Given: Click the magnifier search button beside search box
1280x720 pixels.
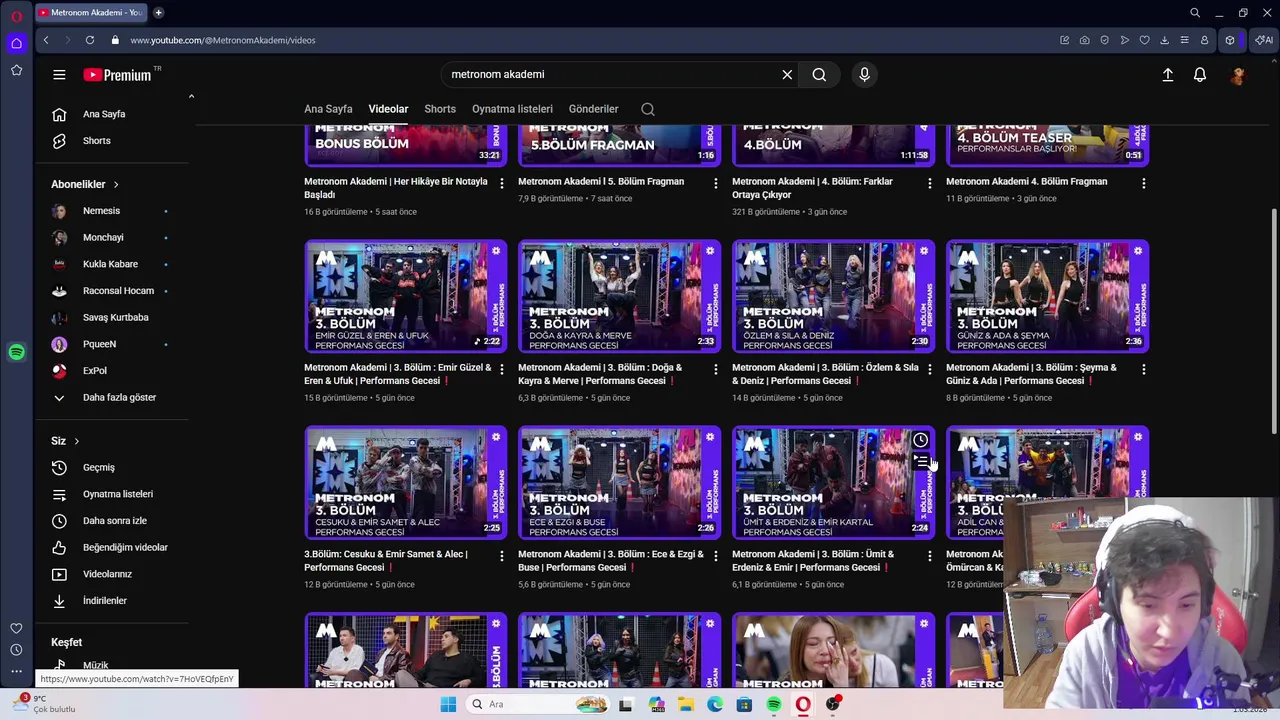Looking at the screenshot, I should click(819, 74).
